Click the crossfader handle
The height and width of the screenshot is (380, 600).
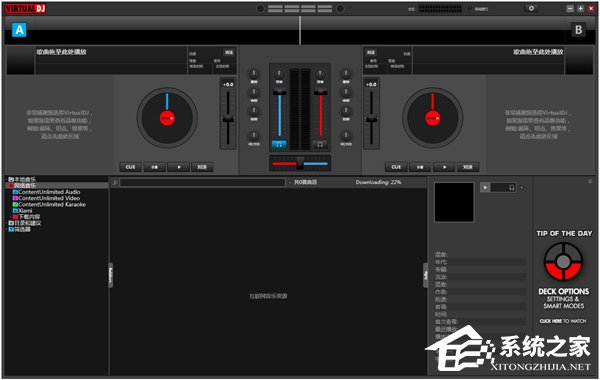(x=300, y=163)
